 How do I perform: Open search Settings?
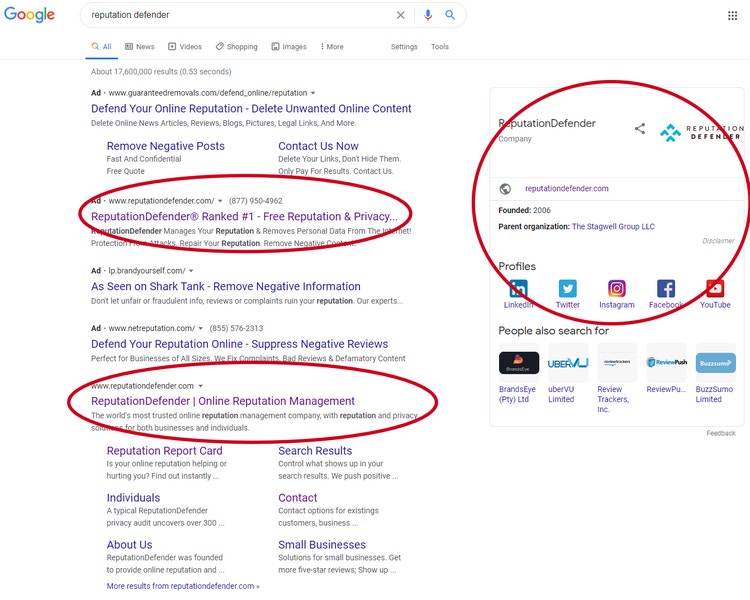tap(404, 46)
